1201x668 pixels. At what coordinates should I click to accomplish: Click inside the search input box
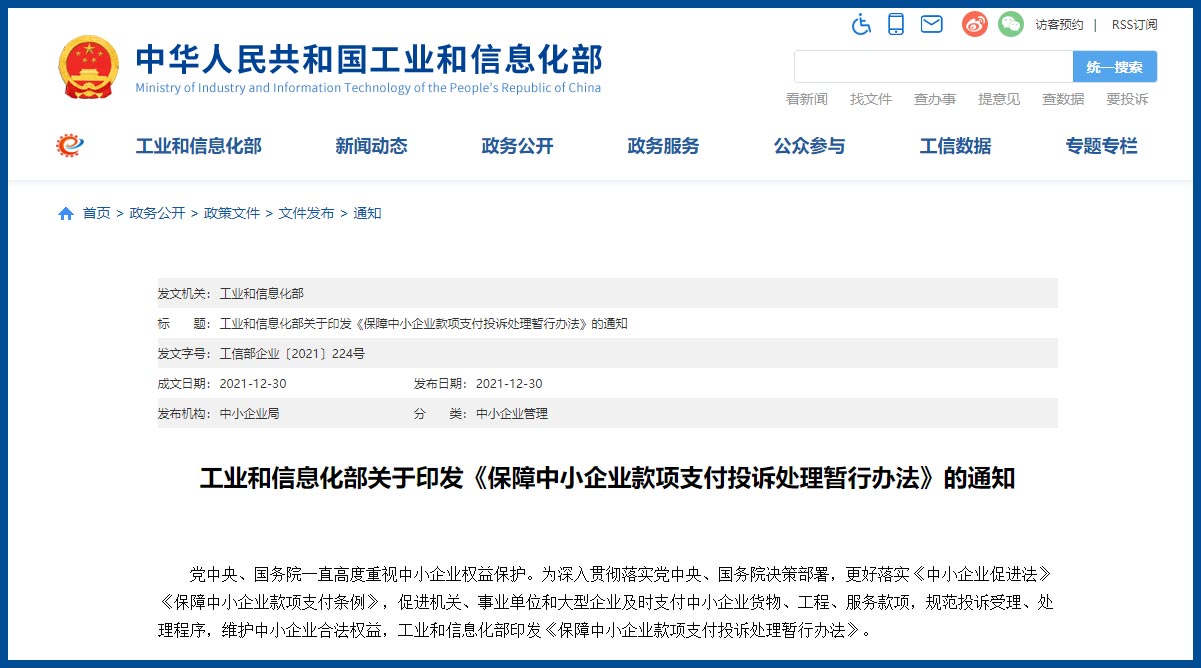coord(930,66)
